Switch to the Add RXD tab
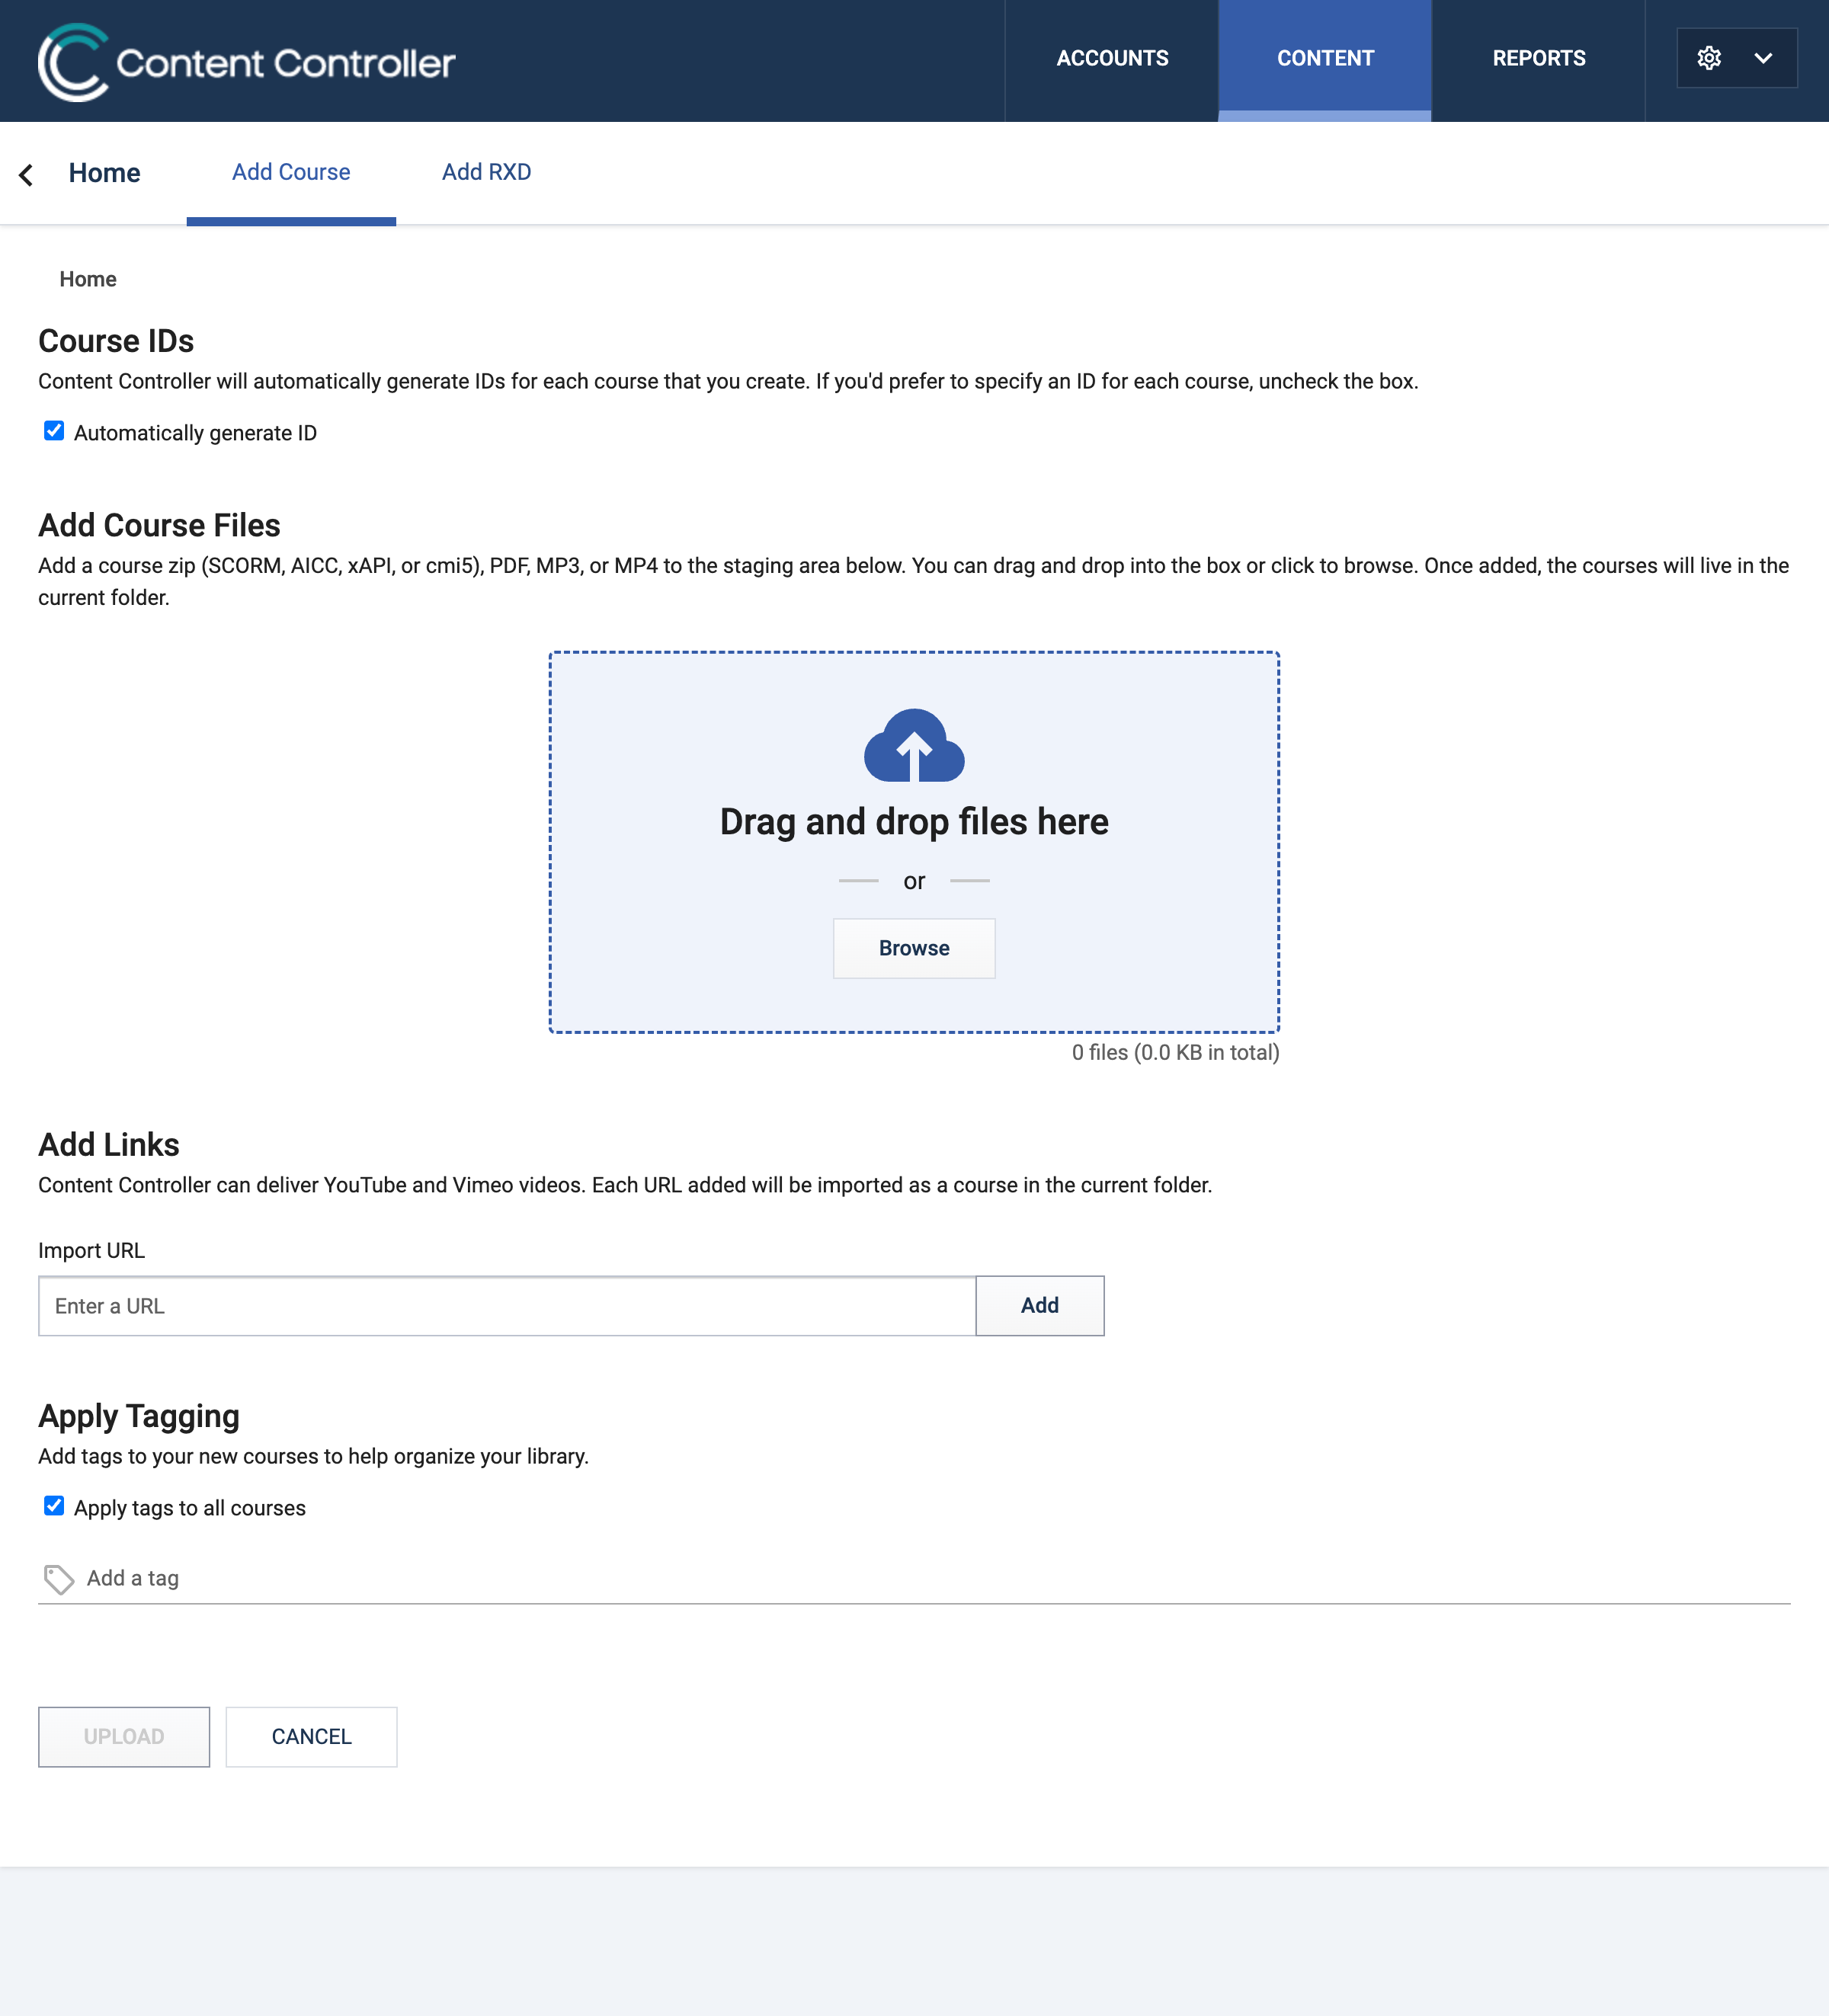 tap(486, 173)
